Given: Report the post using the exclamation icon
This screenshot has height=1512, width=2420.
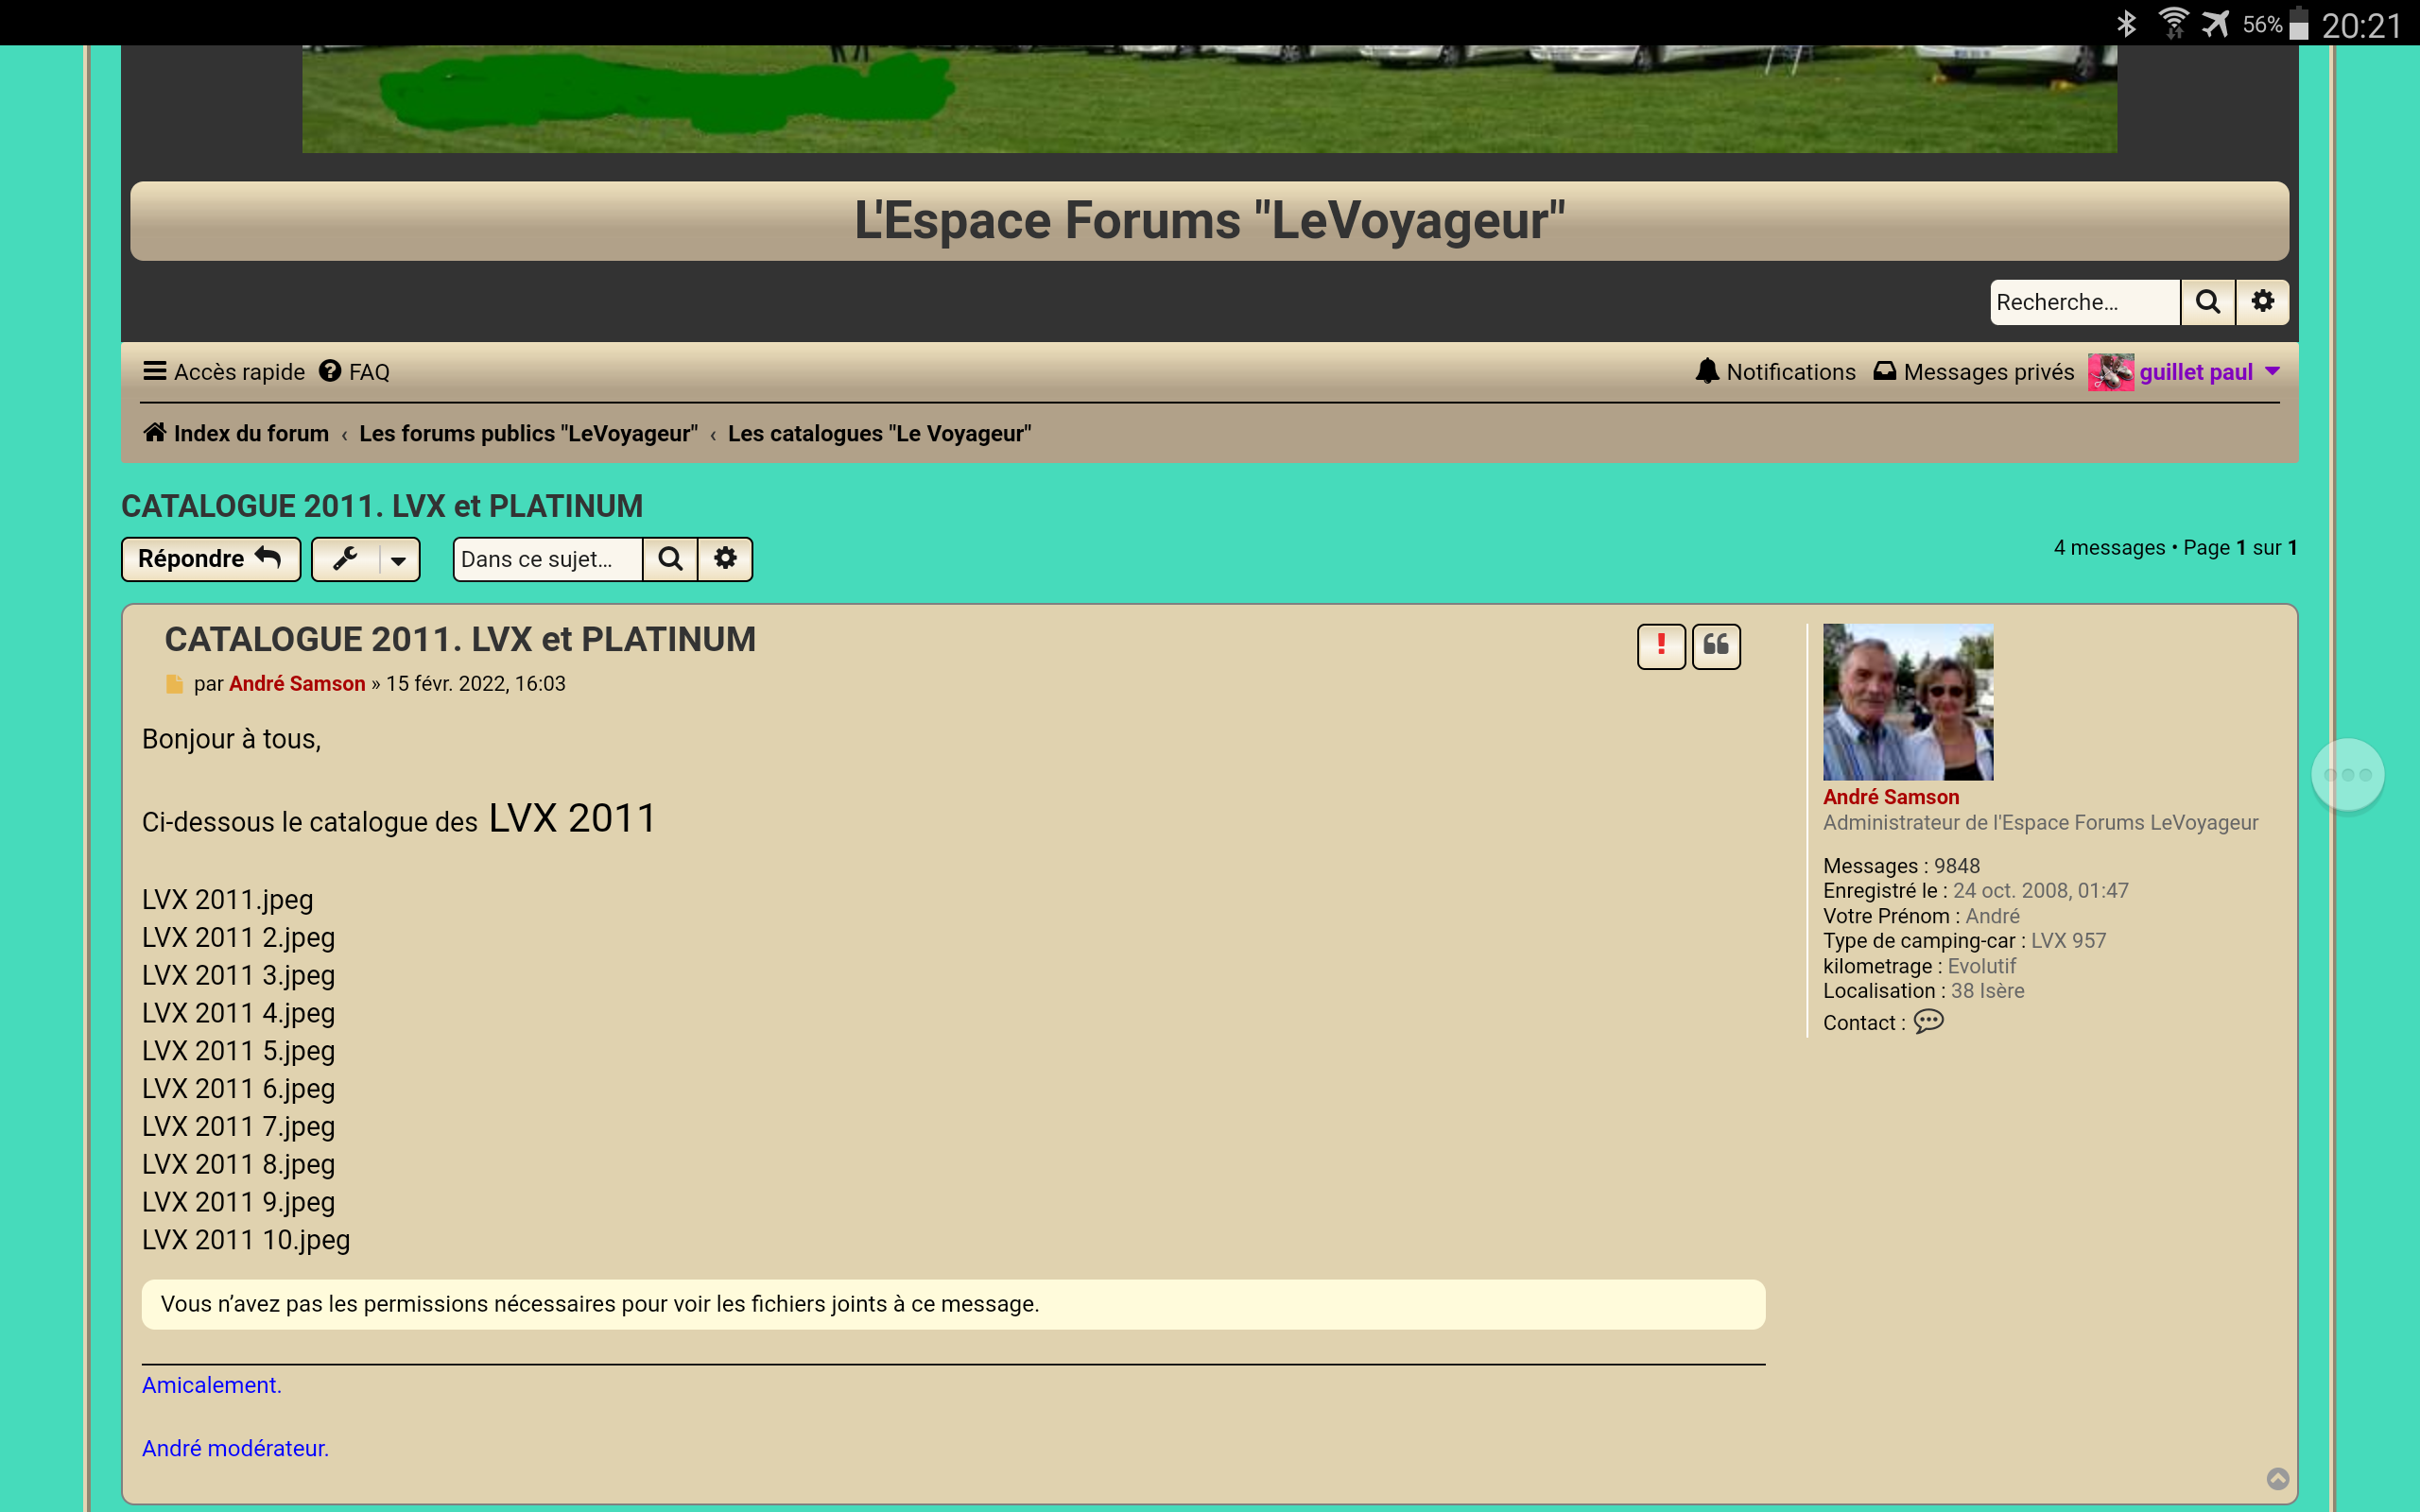Looking at the screenshot, I should click(1660, 646).
